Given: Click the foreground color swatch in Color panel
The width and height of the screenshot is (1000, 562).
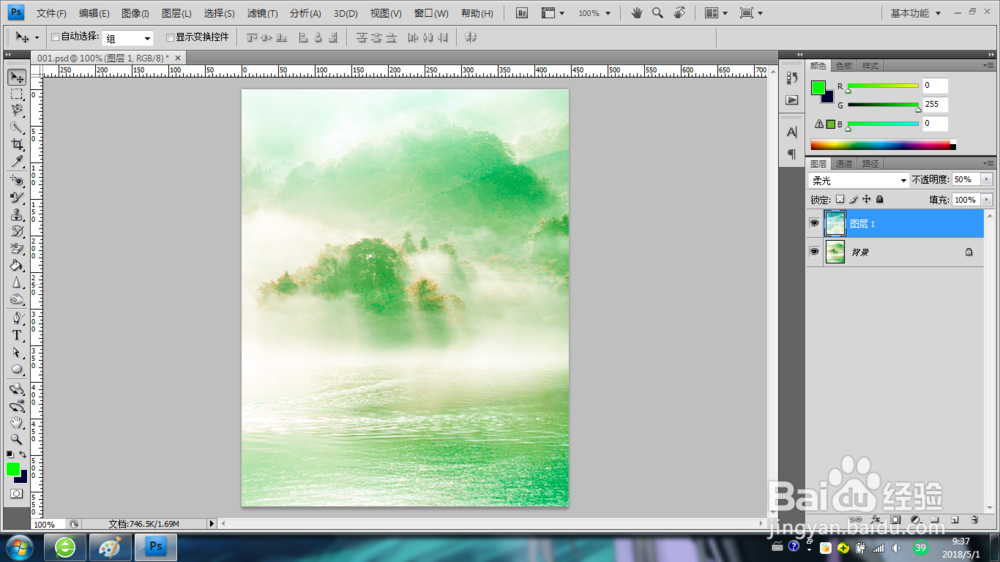Looking at the screenshot, I should 818,87.
